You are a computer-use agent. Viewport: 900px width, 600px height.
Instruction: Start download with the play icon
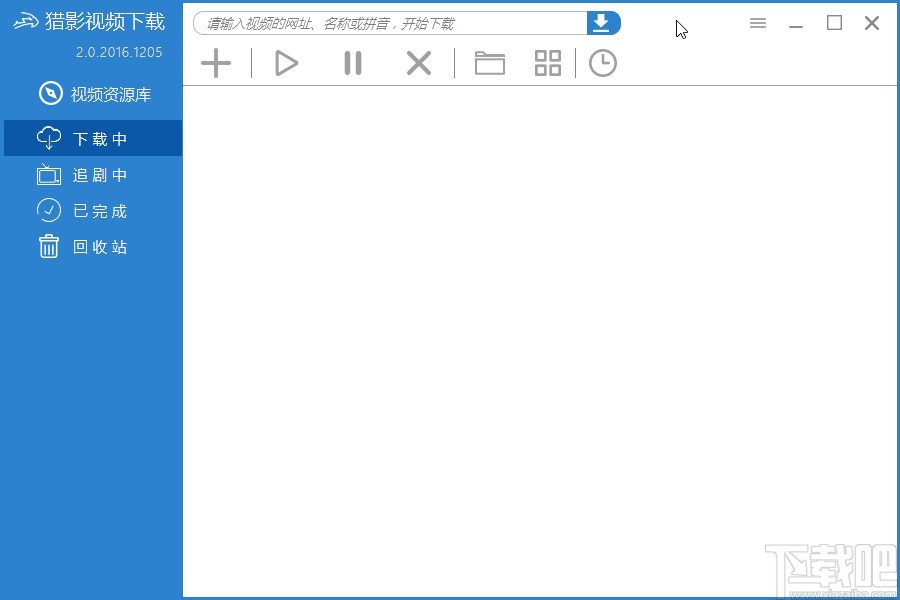(x=286, y=63)
